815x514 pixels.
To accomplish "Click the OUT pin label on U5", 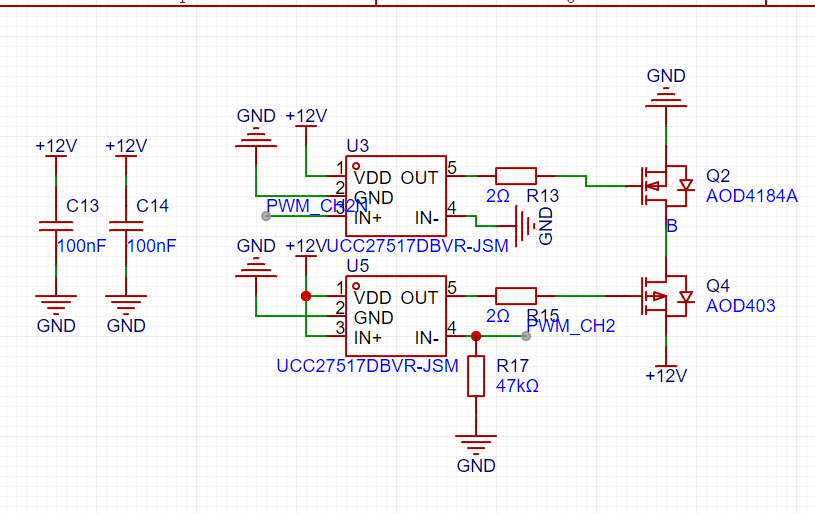I will click(419, 298).
